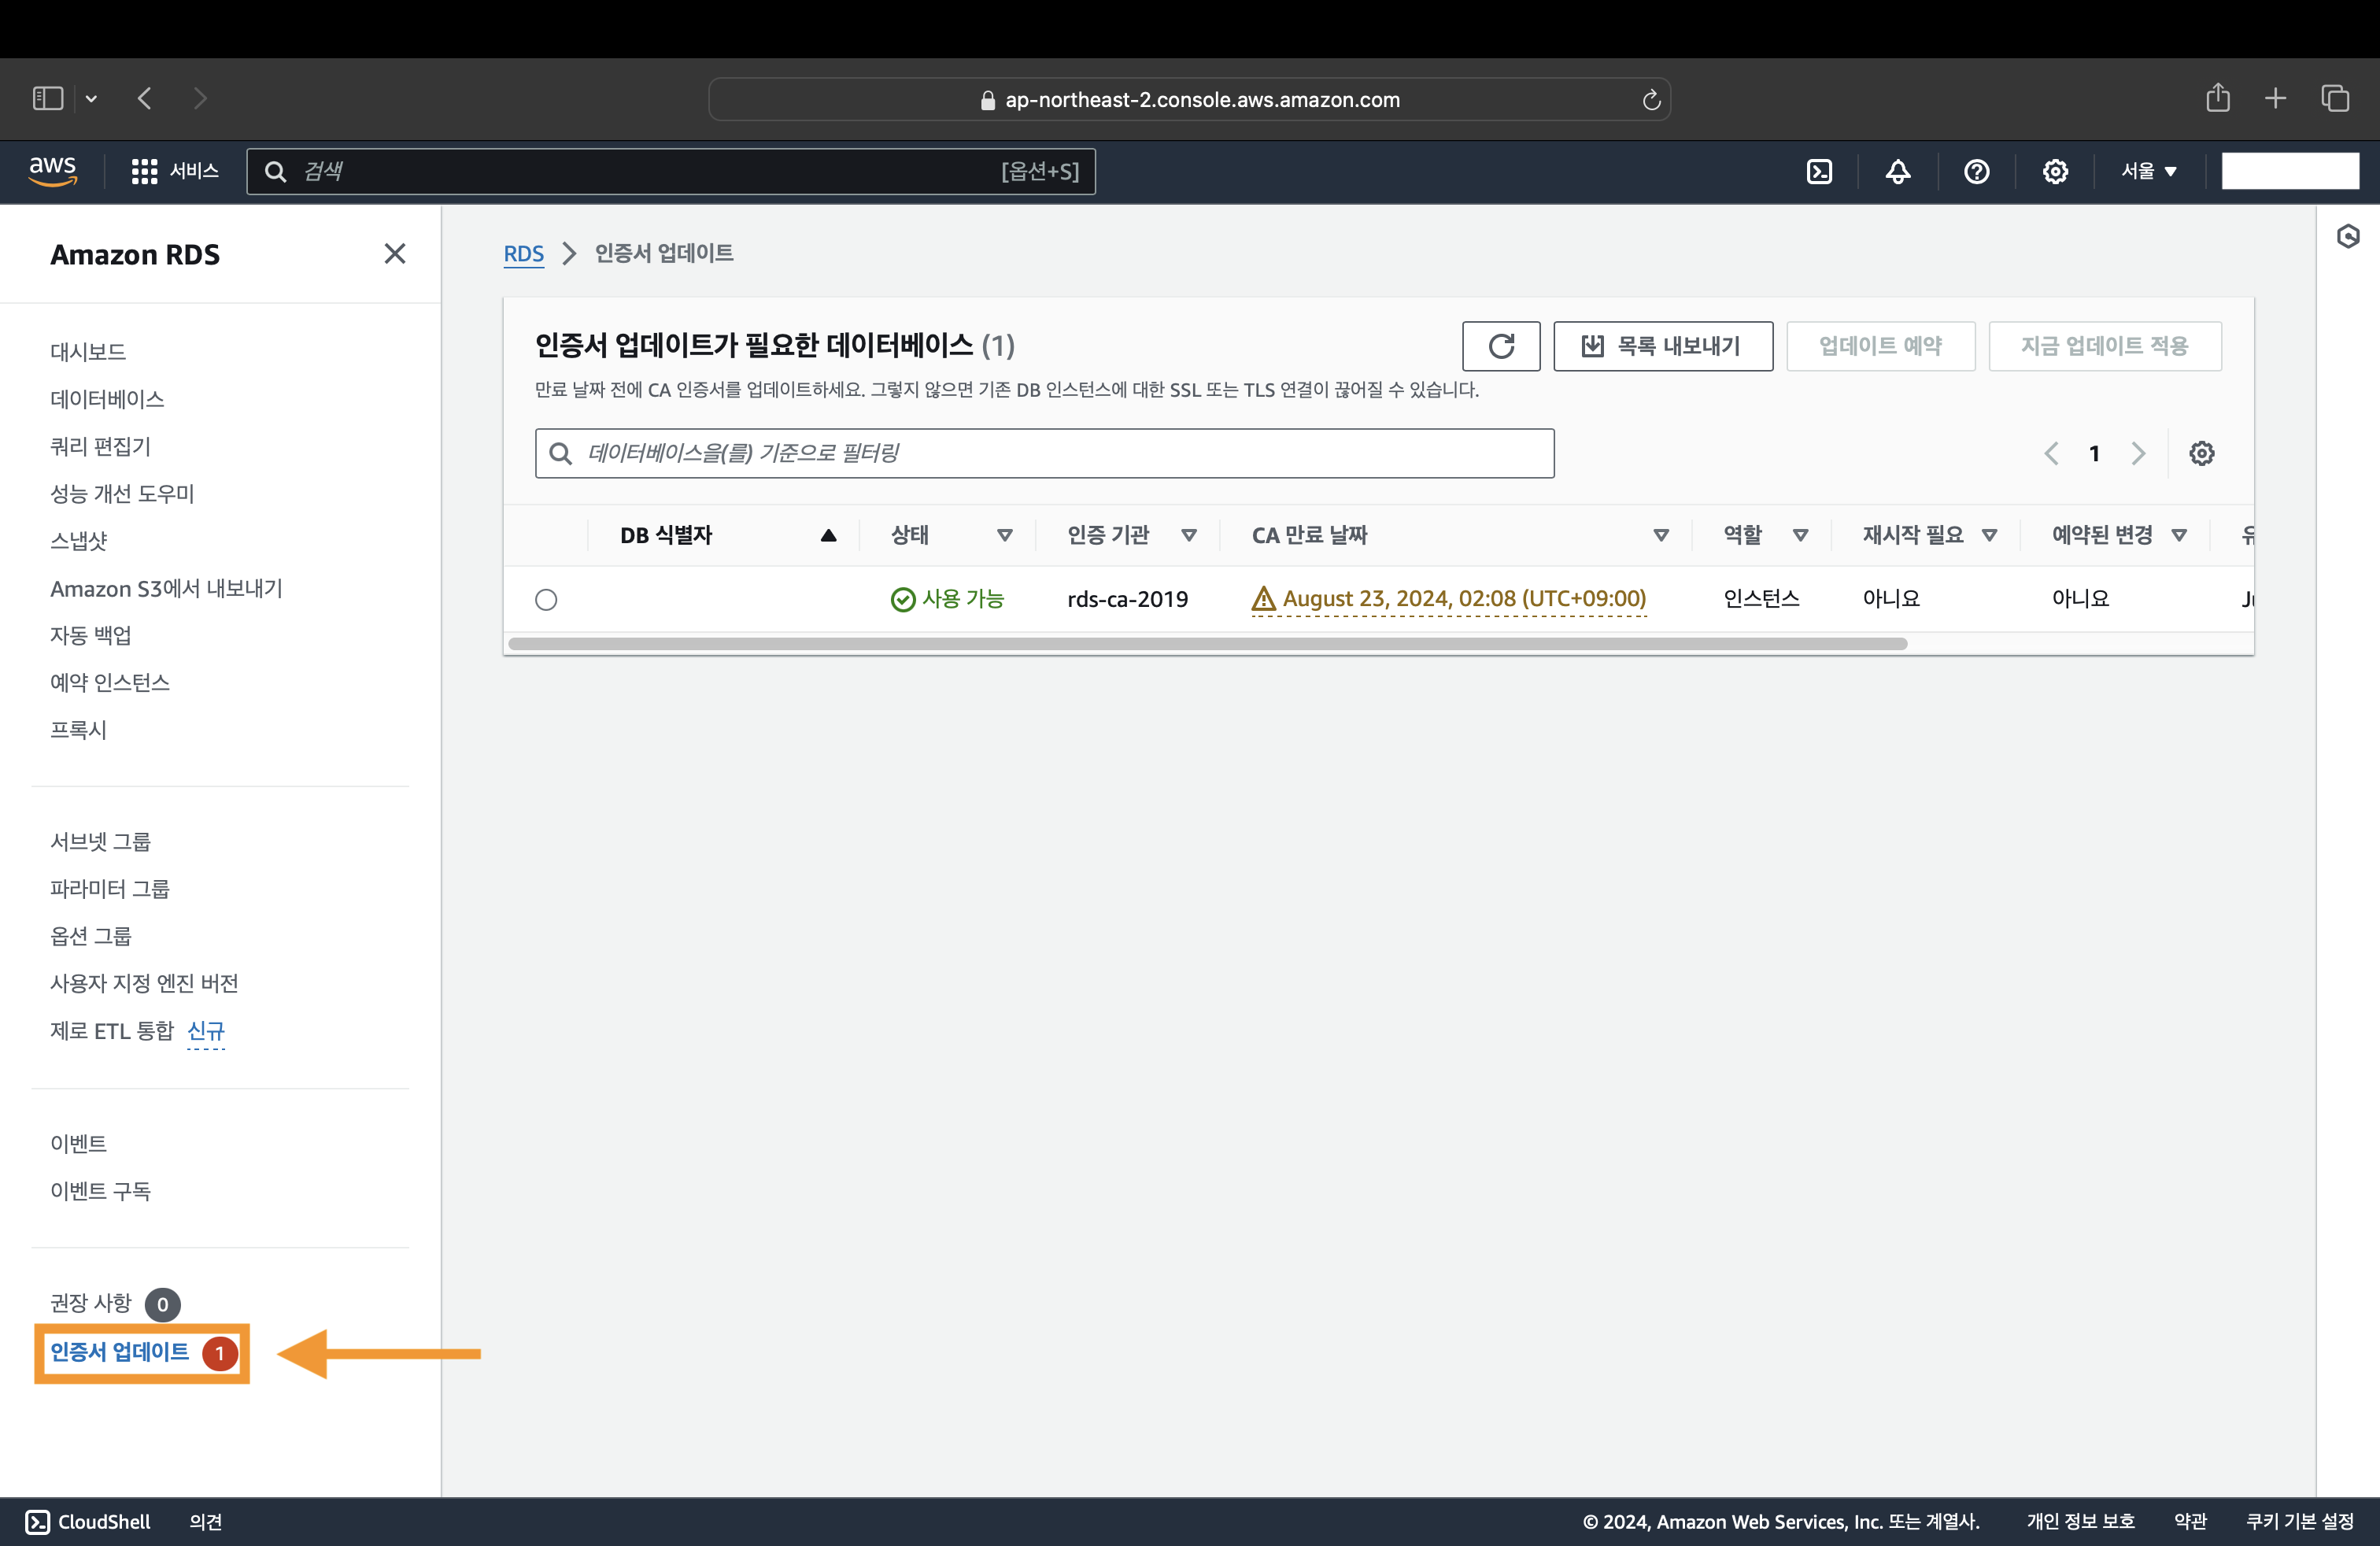The height and width of the screenshot is (1546, 2380).
Task: Open Snapshots in the RDS sidebar
Action: click(x=78, y=541)
